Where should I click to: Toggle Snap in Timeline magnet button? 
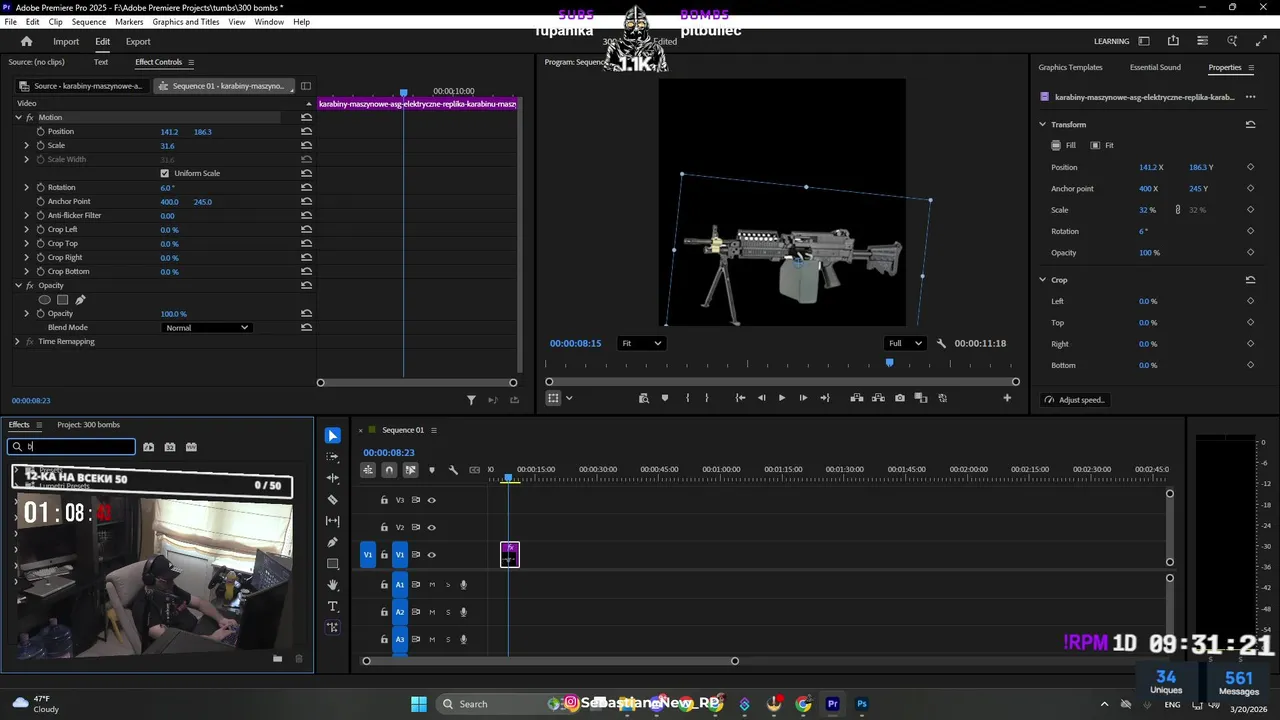[x=389, y=470]
